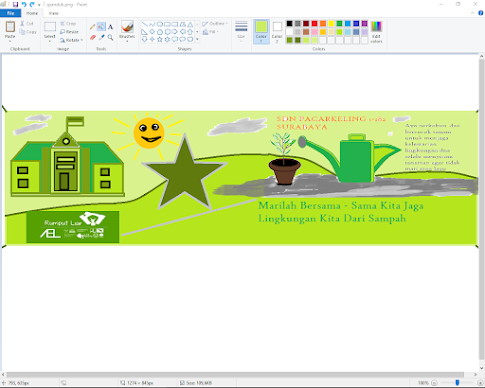Choose the Curve shape
This screenshot has width=485, height=388.
tap(152, 24)
